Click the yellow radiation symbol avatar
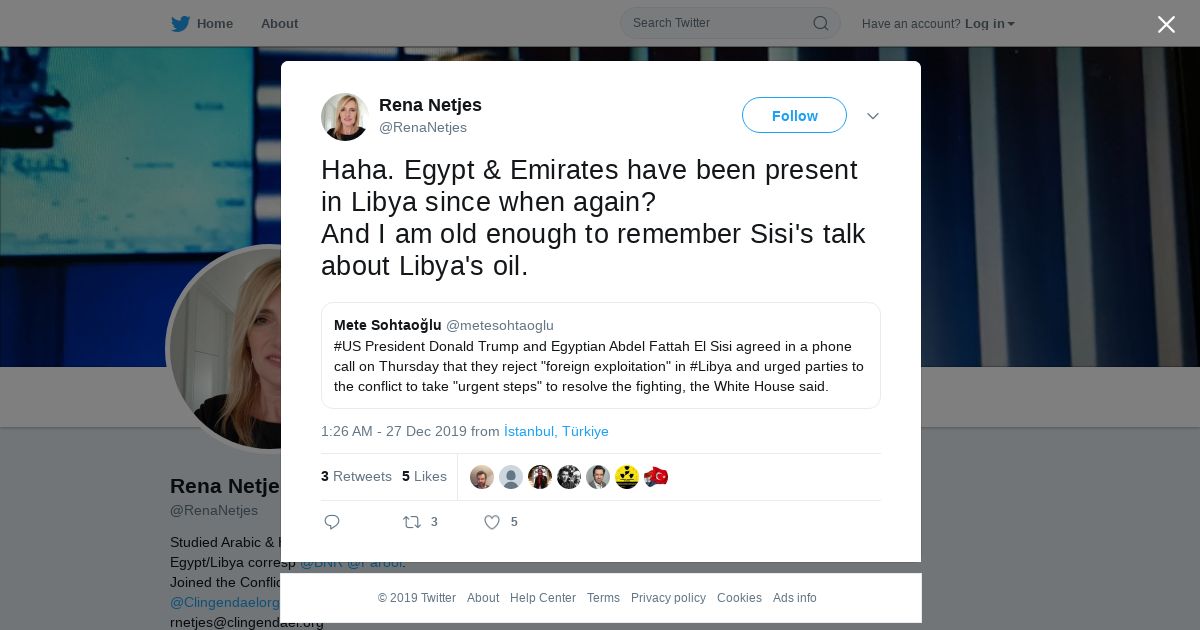Image resolution: width=1200 pixels, height=630 pixels. point(627,477)
